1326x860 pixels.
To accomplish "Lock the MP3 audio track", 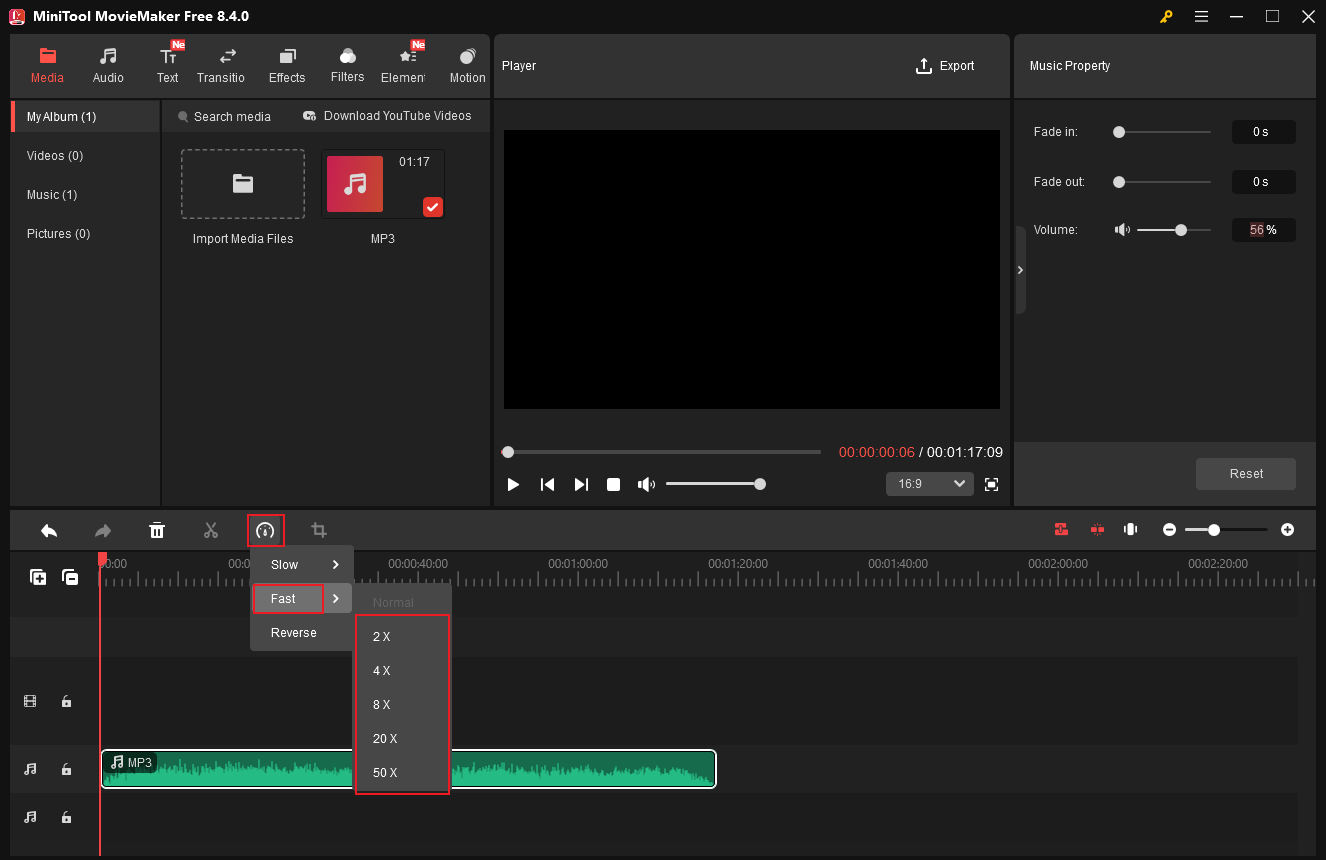I will [66, 769].
